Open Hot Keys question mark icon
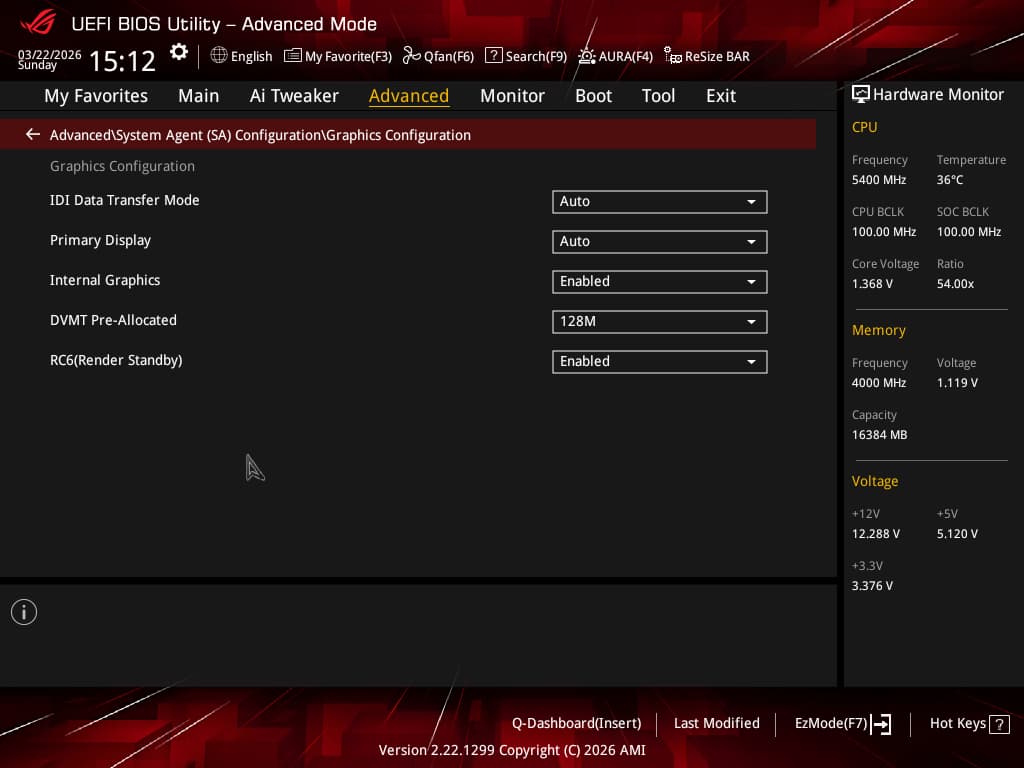The width and height of the screenshot is (1024, 768). tap(999, 724)
